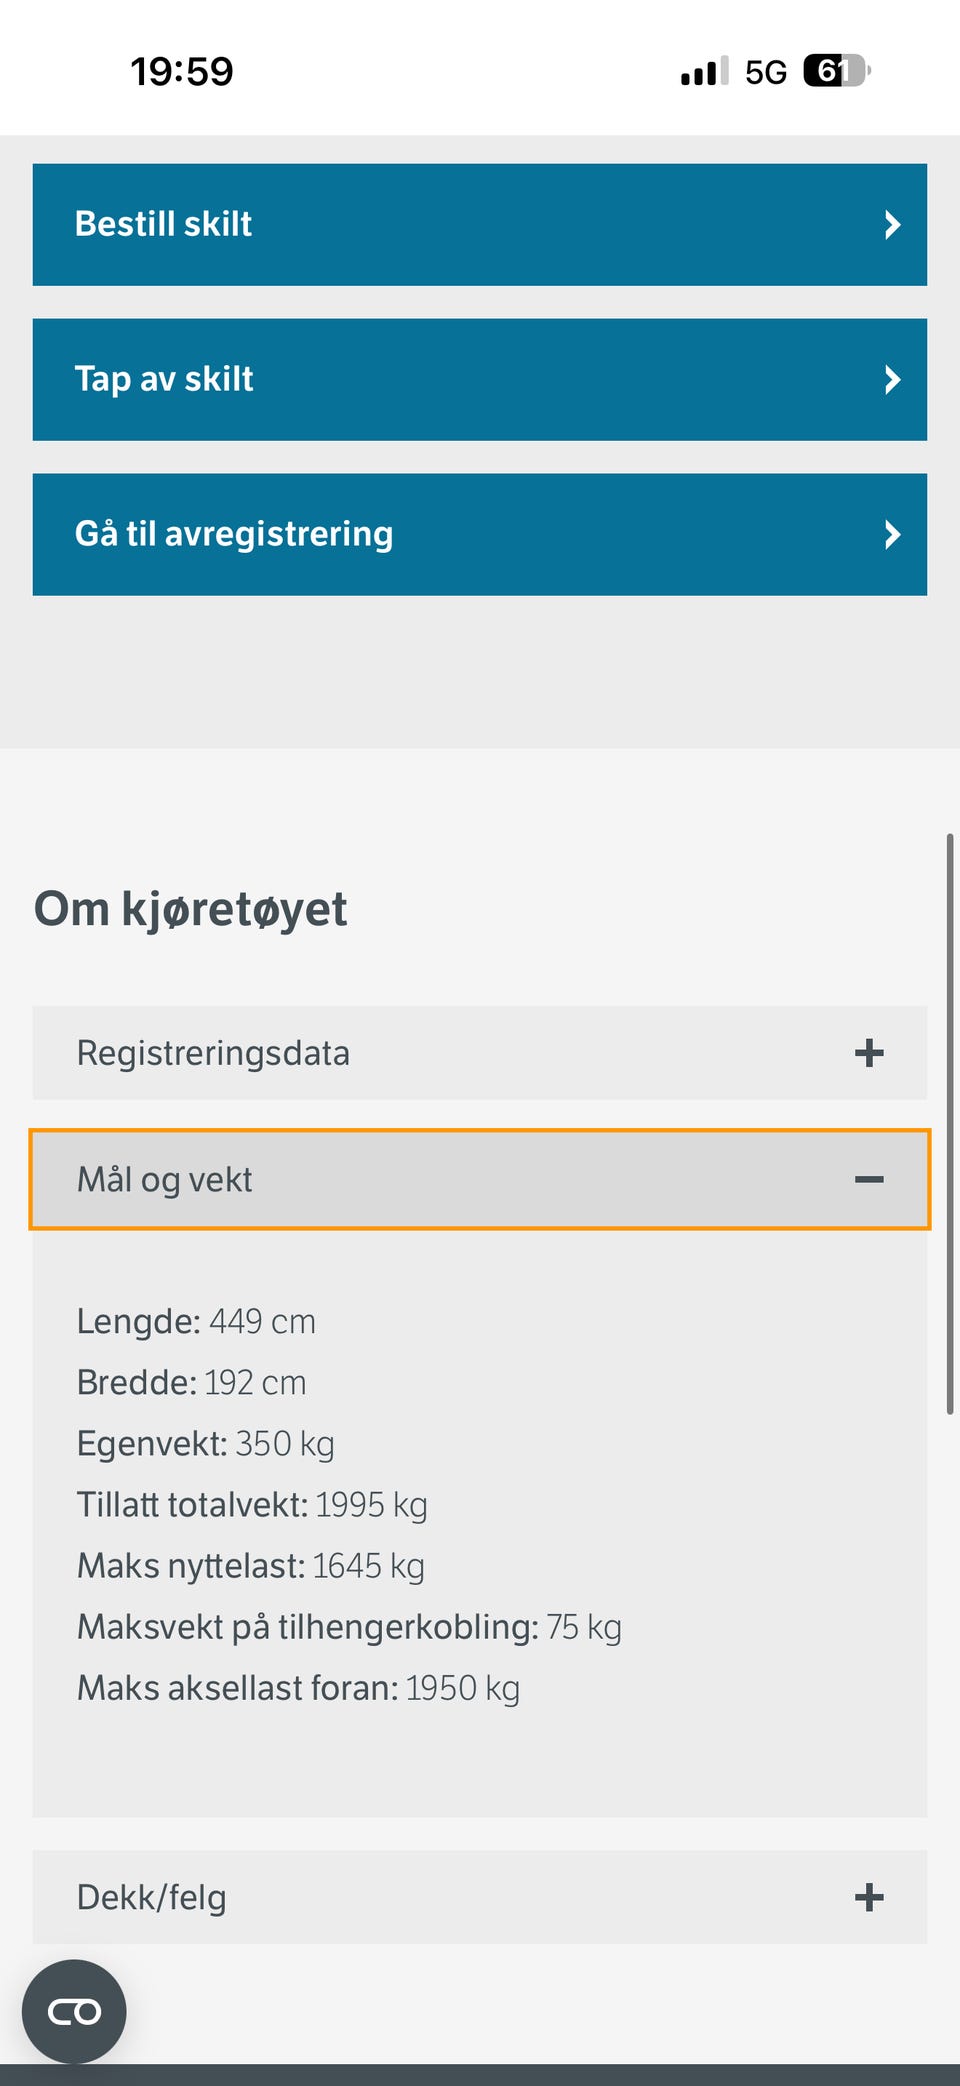960x2086 pixels.
Task: Tap the cellular signal bars icon
Action: pos(704,71)
